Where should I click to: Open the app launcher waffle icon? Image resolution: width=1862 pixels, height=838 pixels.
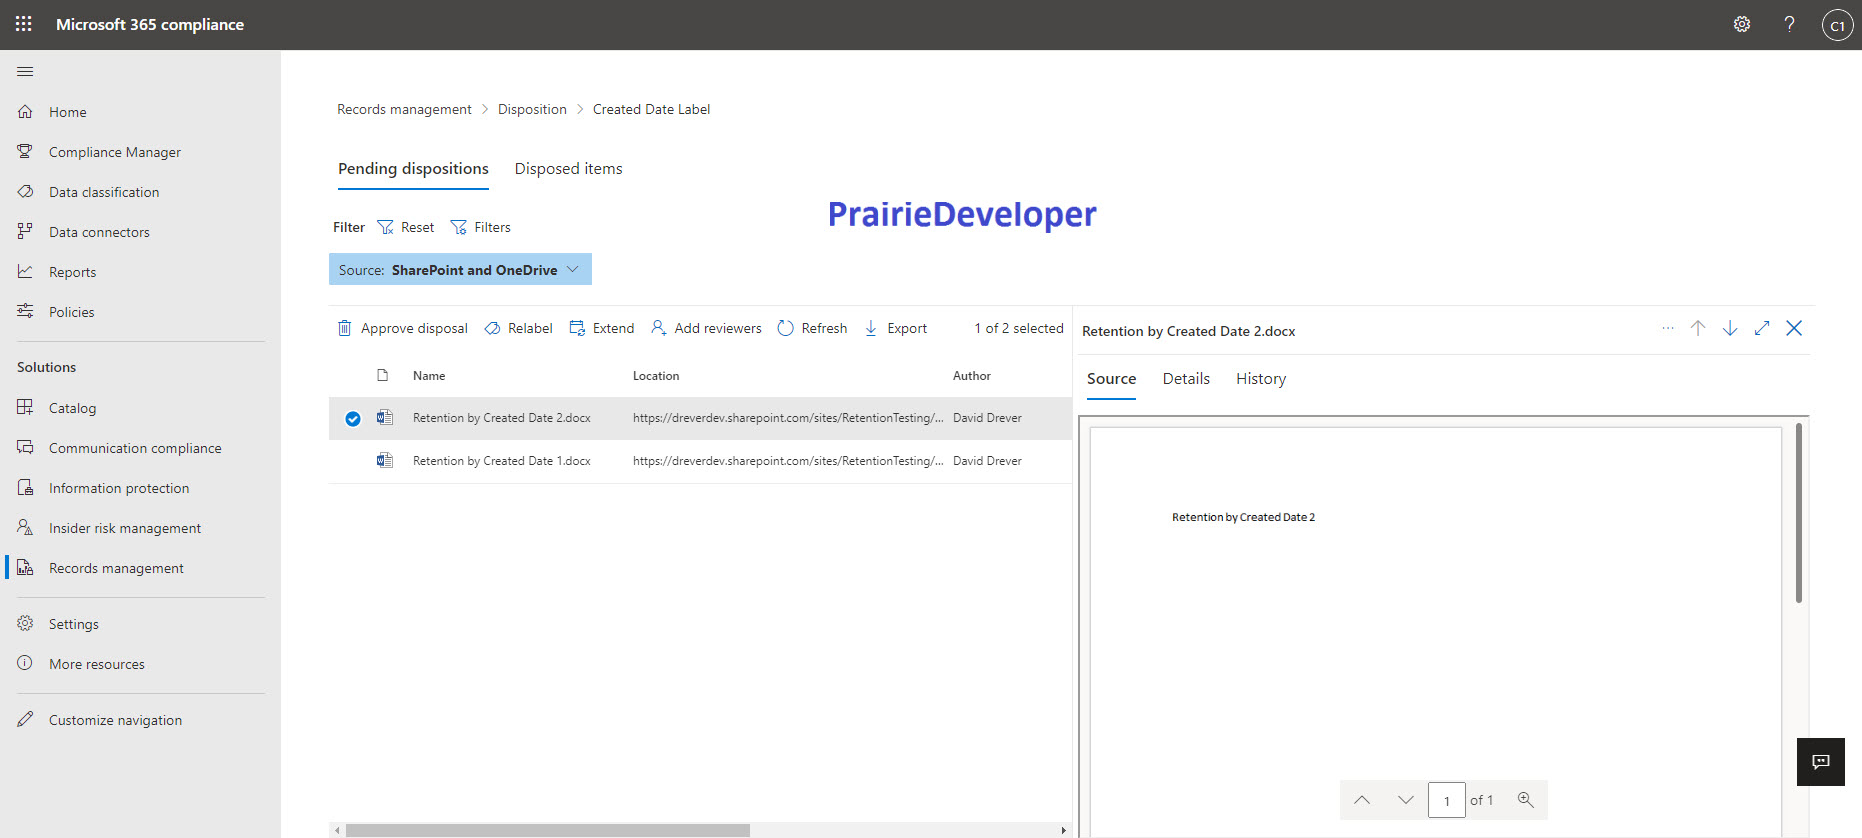pyautogui.click(x=24, y=24)
